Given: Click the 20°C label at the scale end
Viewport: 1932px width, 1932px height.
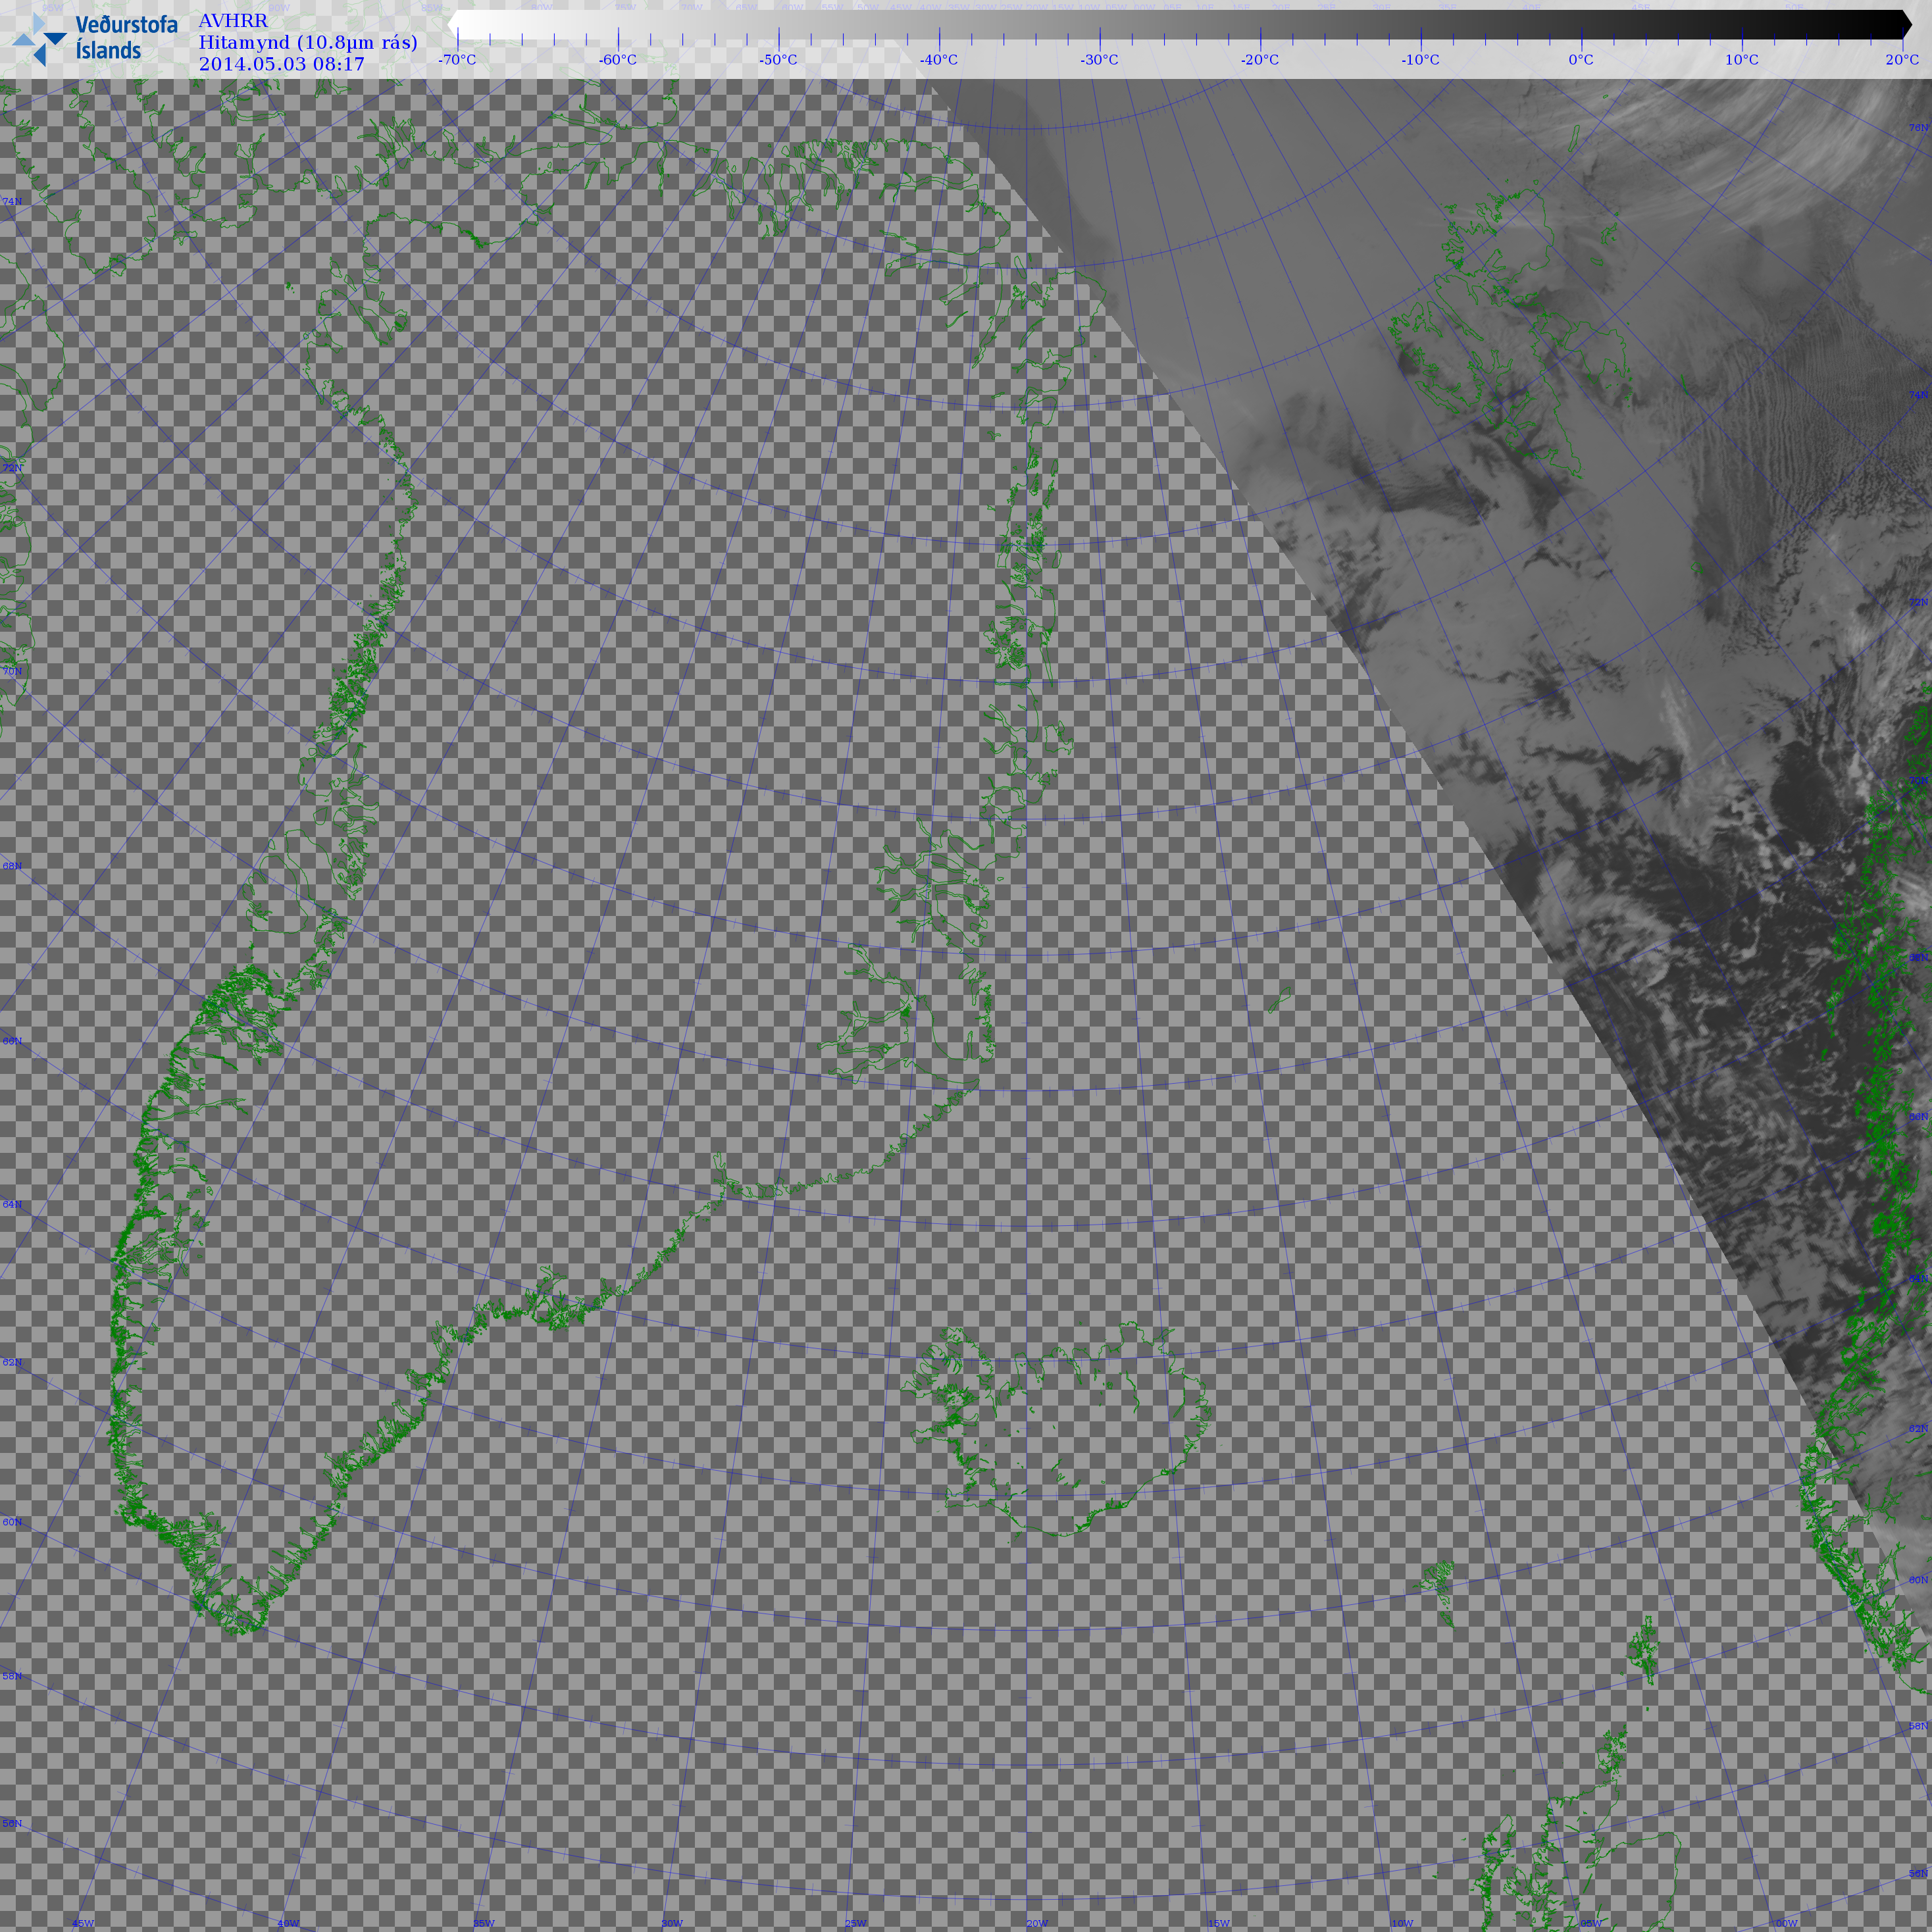Looking at the screenshot, I should tap(1901, 60).
